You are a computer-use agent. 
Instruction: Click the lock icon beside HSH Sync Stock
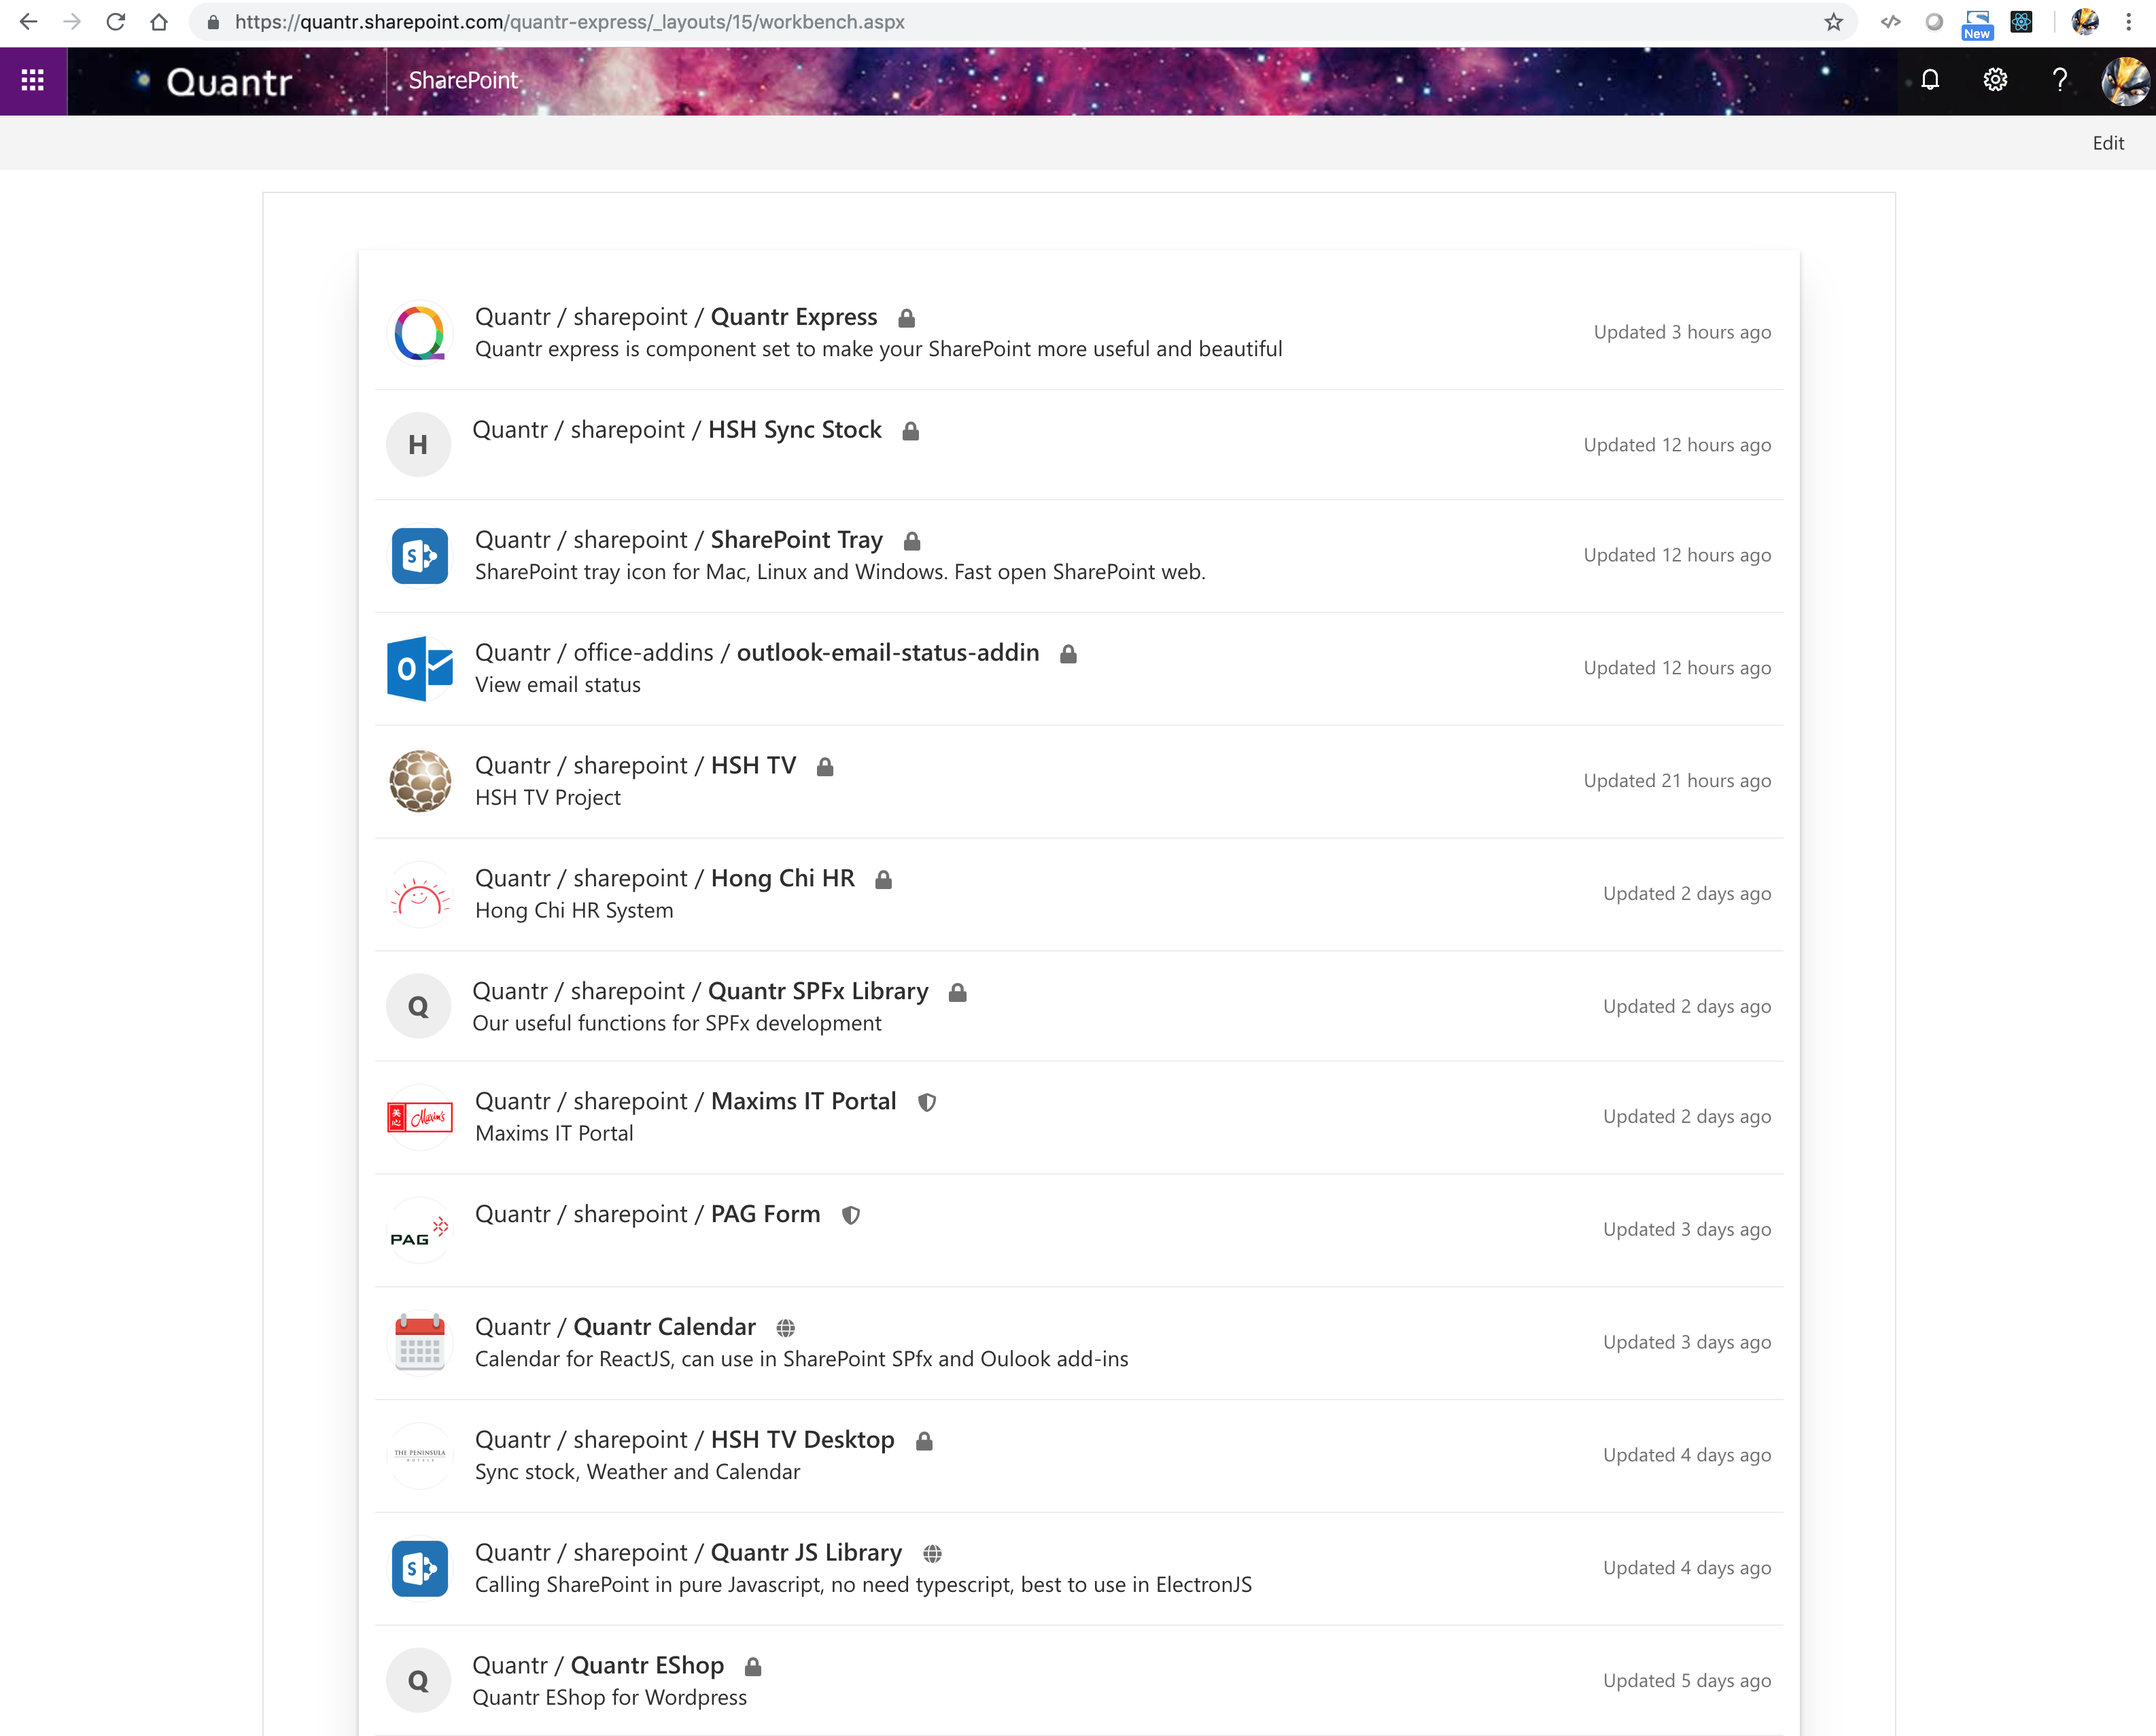[x=910, y=431]
